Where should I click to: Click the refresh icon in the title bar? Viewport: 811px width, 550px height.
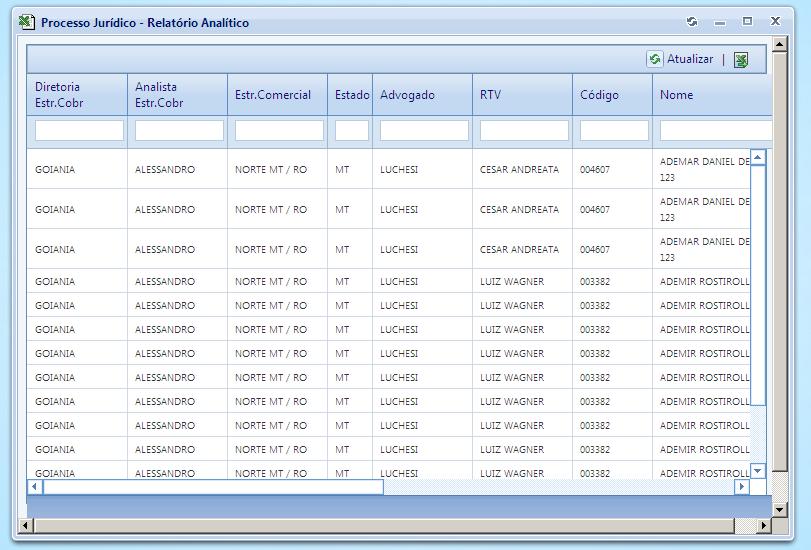pyautogui.click(x=692, y=22)
